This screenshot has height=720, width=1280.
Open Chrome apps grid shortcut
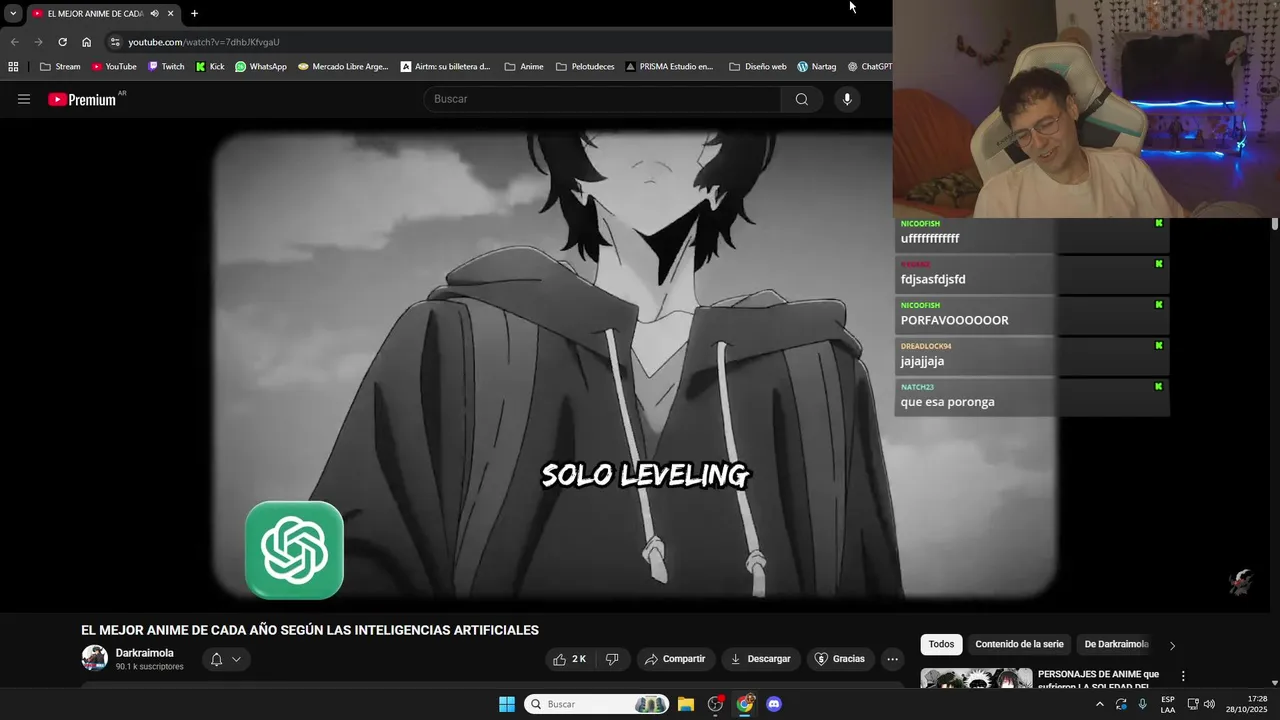click(13, 67)
